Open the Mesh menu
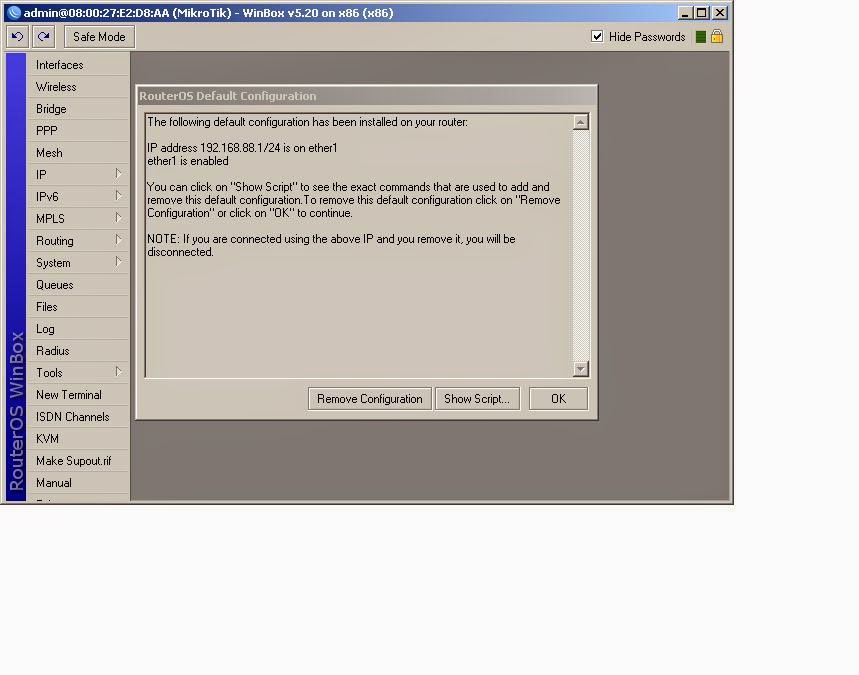The height and width of the screenshot is (675, 859). pyautogui.click(x=78, y=153)
